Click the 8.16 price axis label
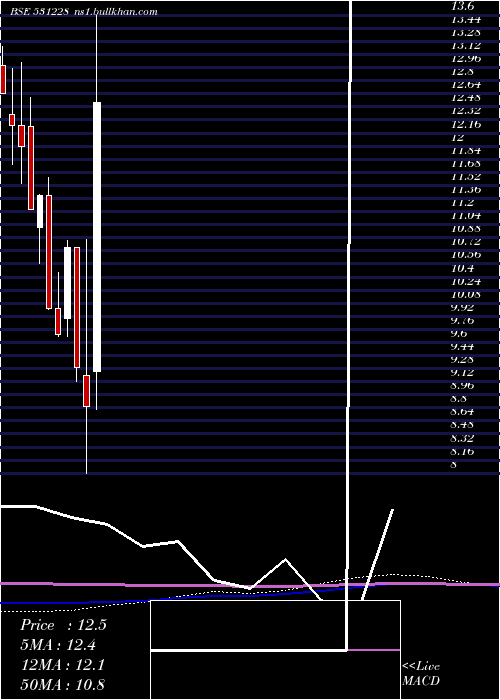The image size is (500, 700). pos(462,451)
